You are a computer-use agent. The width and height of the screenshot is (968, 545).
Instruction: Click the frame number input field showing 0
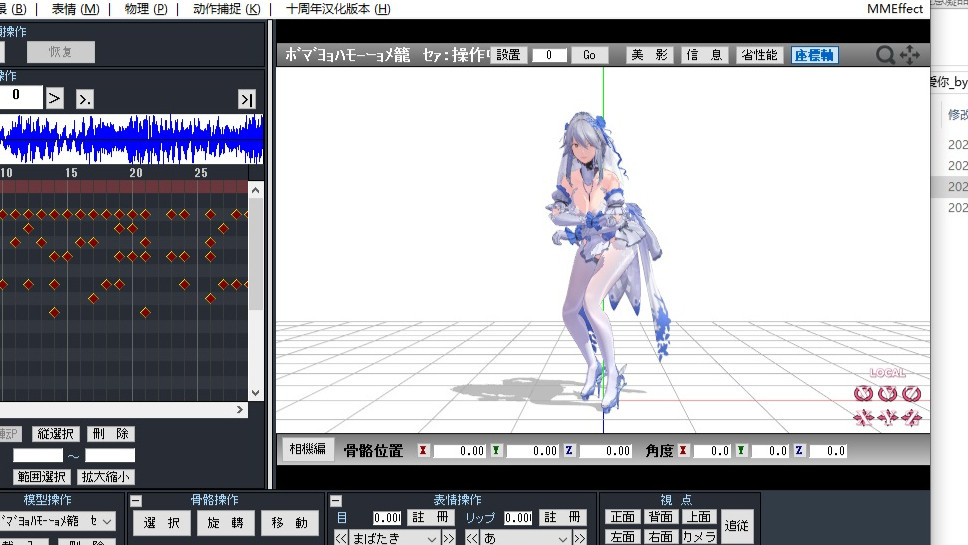20,97
